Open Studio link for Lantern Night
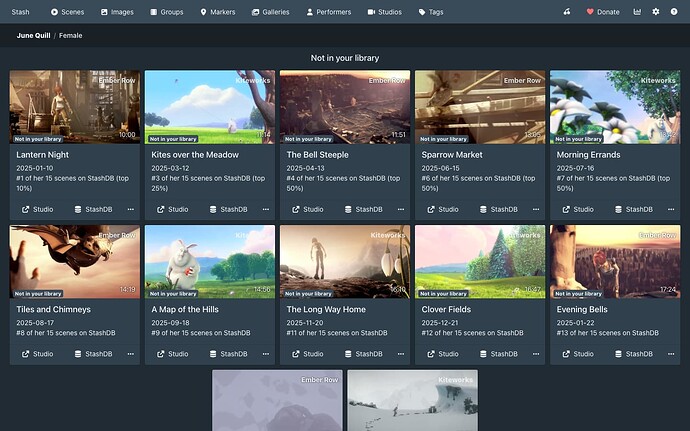Image resolution: width=690 pixels, height=431 pixels. [37, 210]
